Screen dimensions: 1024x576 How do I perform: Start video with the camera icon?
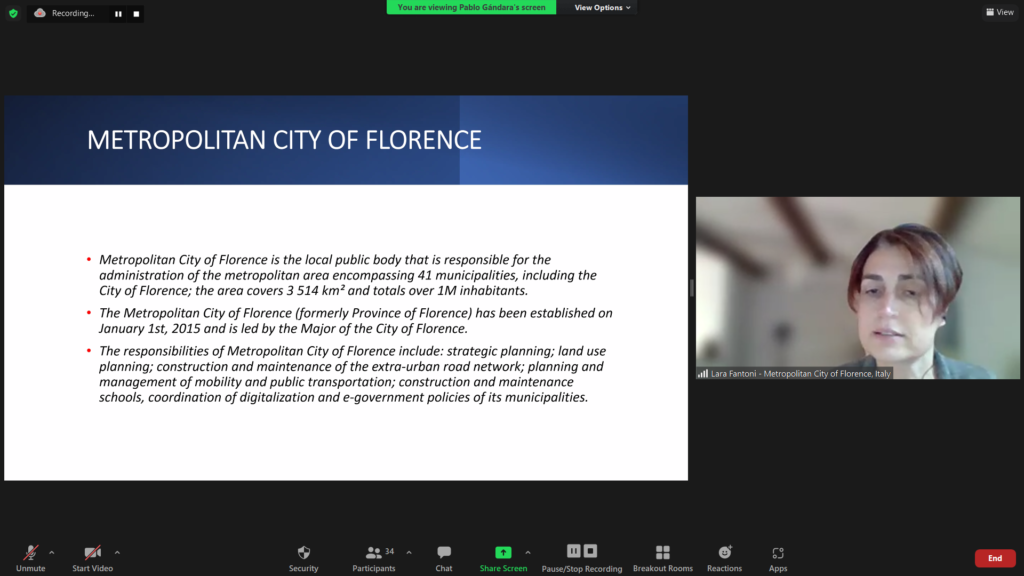(92, 553)
